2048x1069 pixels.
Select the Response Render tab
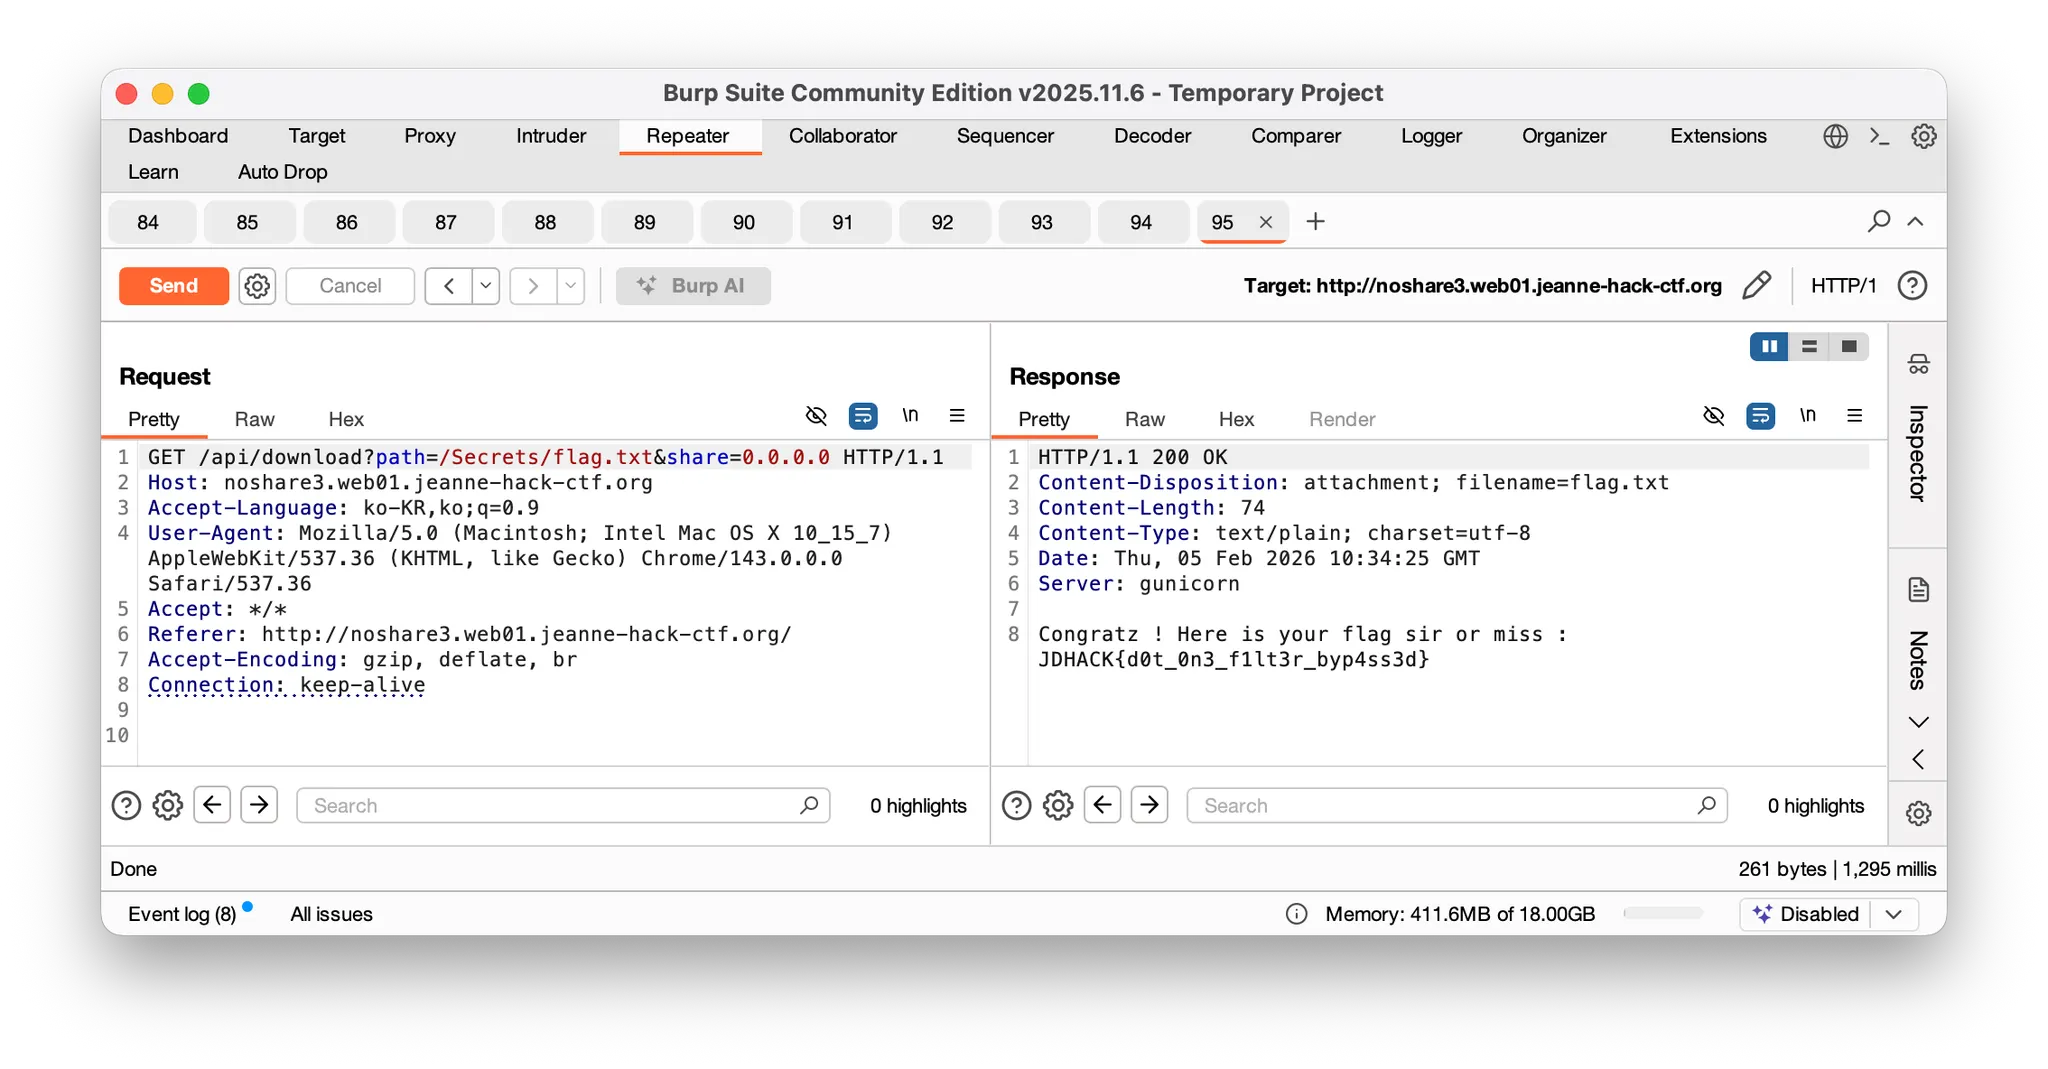click(1342, 419)
